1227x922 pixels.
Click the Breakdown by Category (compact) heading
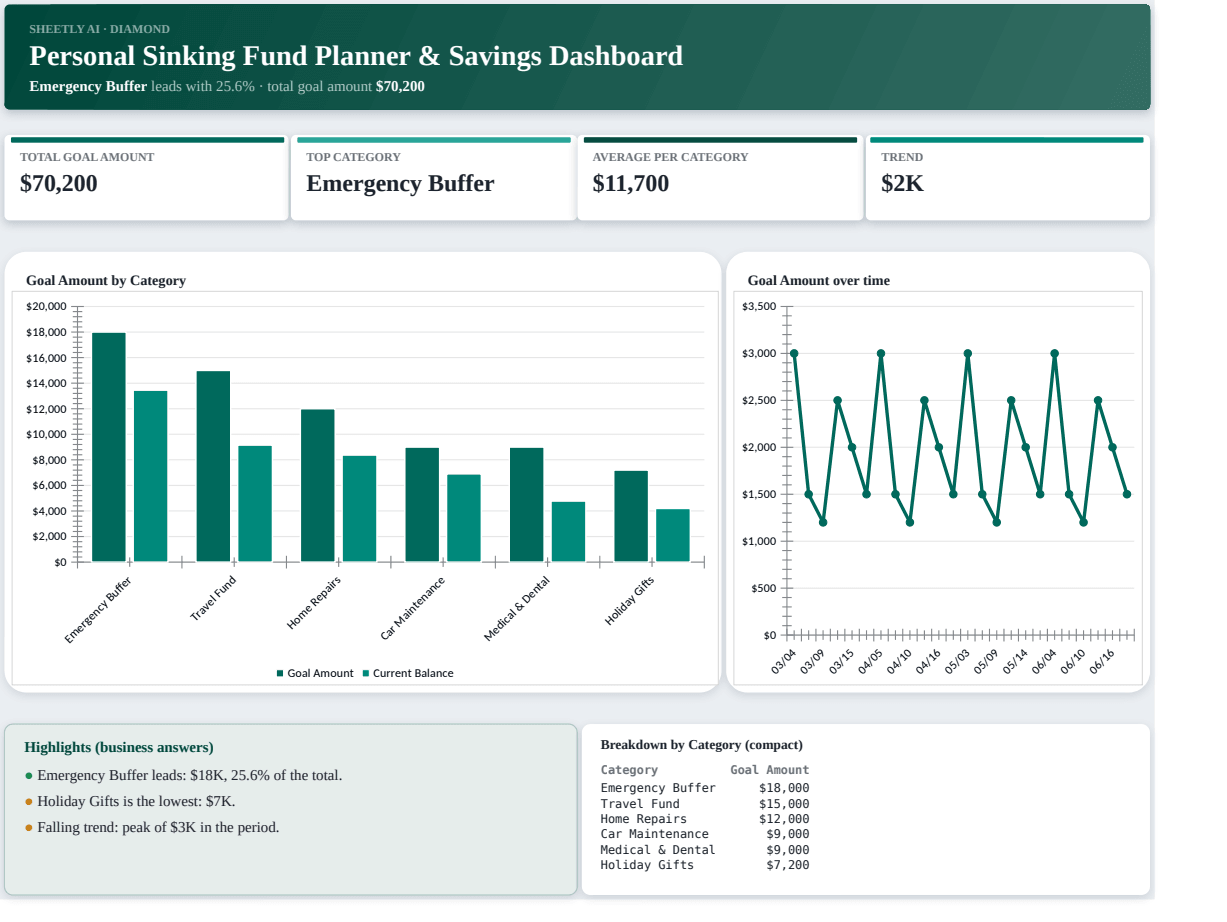tap(702, 745)
